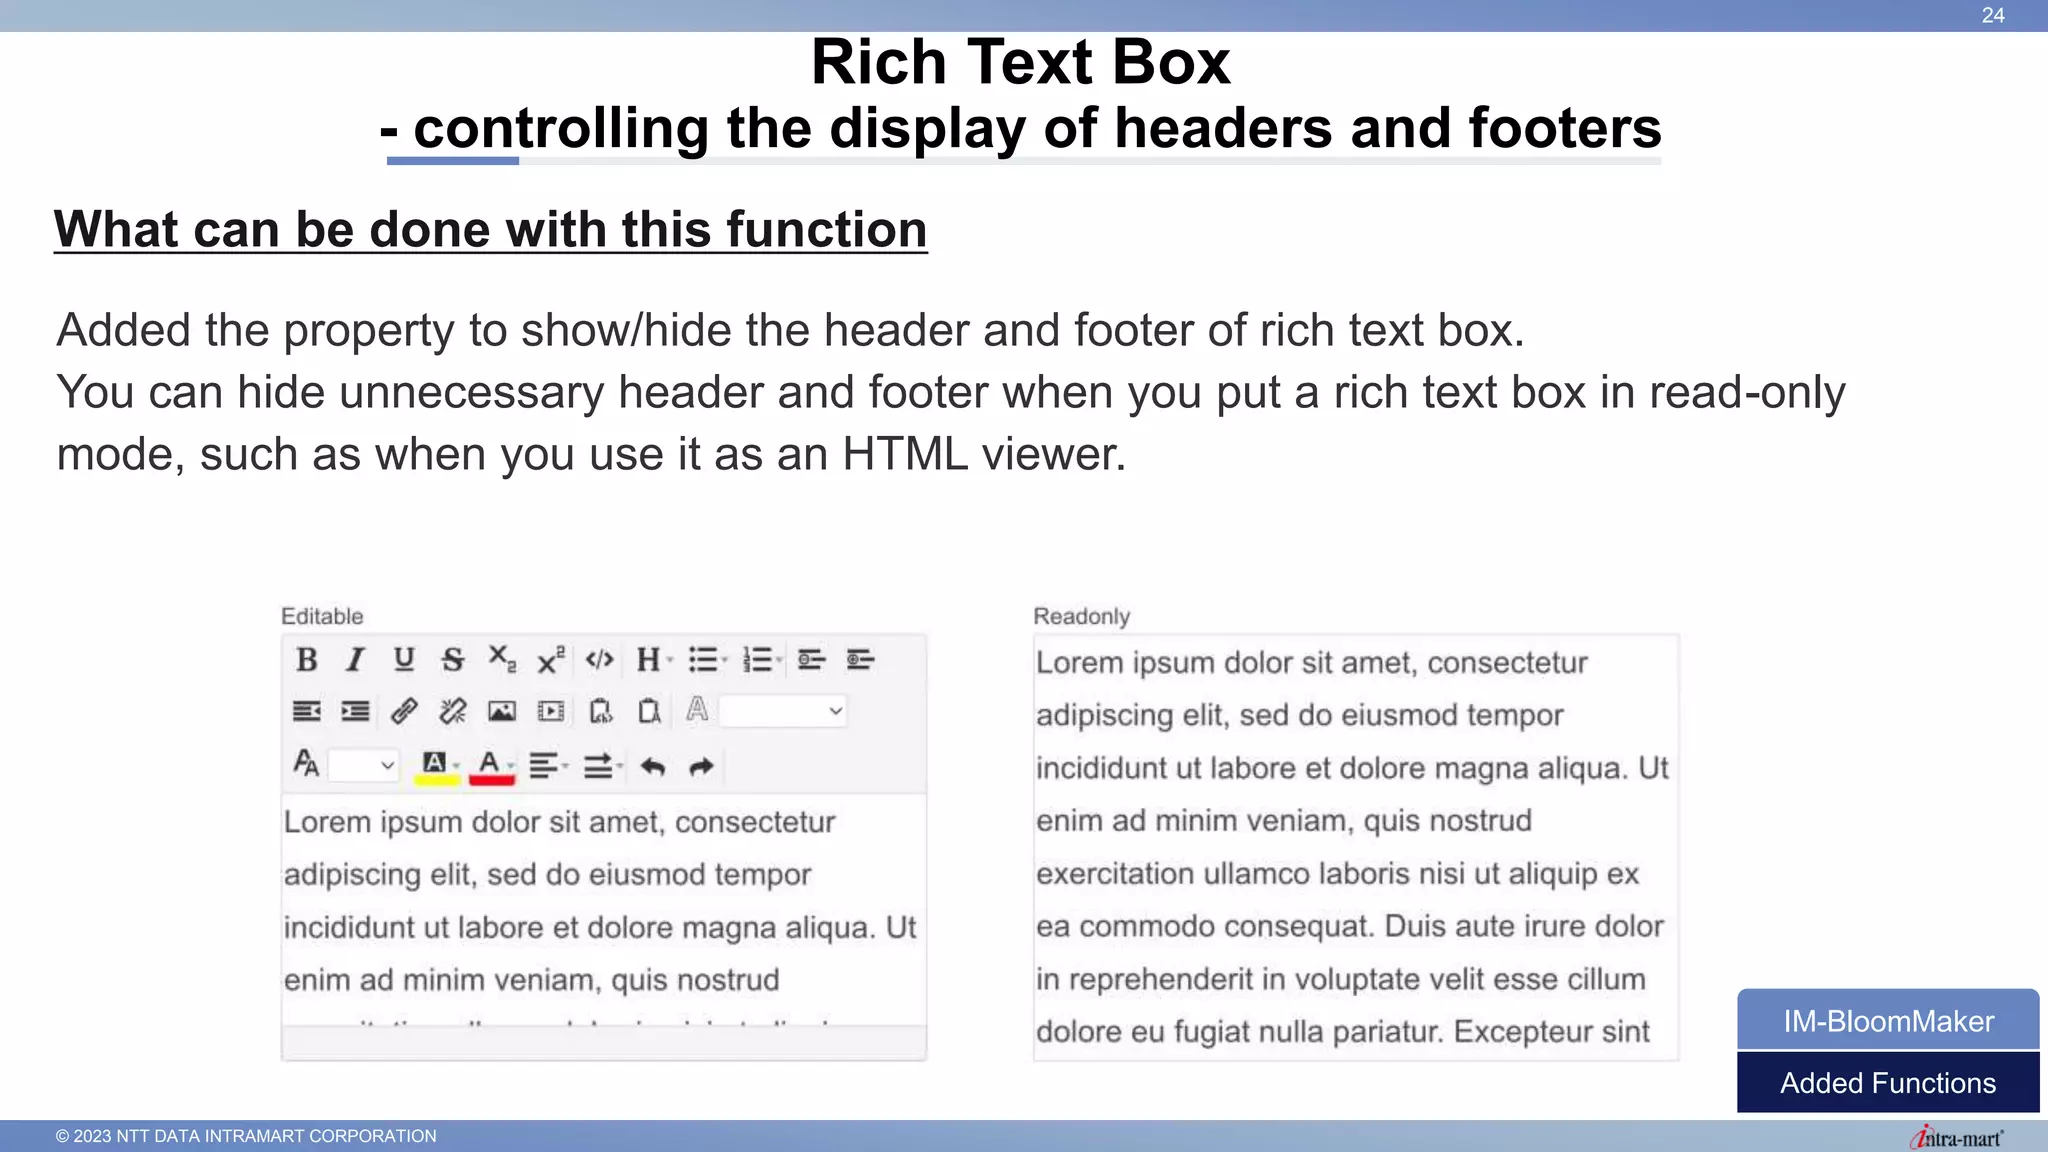Screen dimensions: 2048x1152
Task: Paste as HTML clipboard icon
Action: (600, 712)
